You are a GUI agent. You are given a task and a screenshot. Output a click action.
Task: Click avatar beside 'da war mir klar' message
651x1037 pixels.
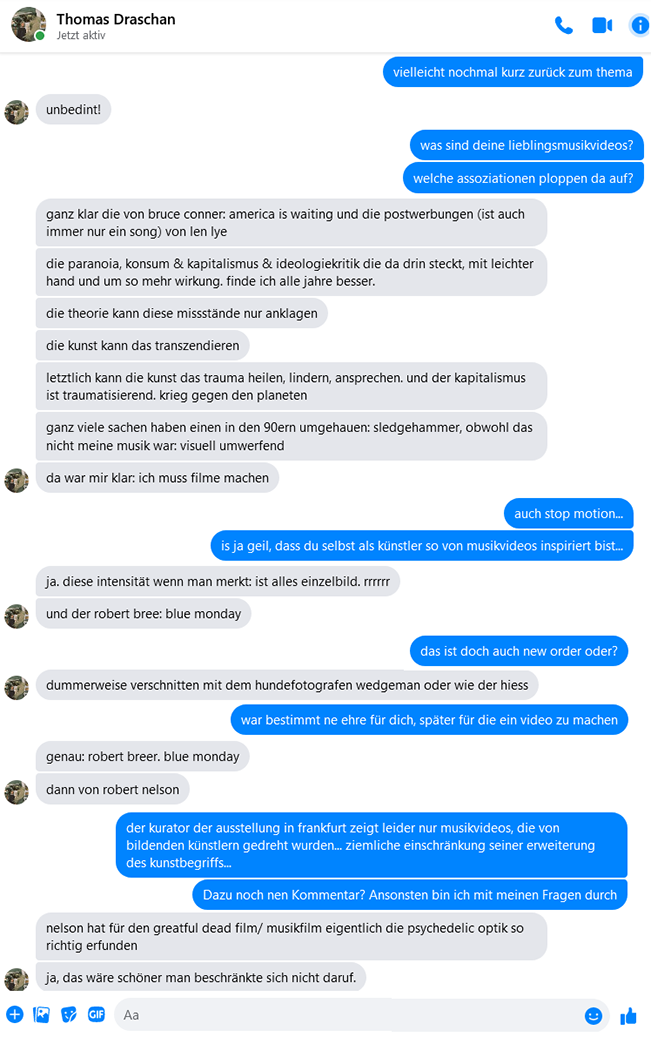[17, 481]
